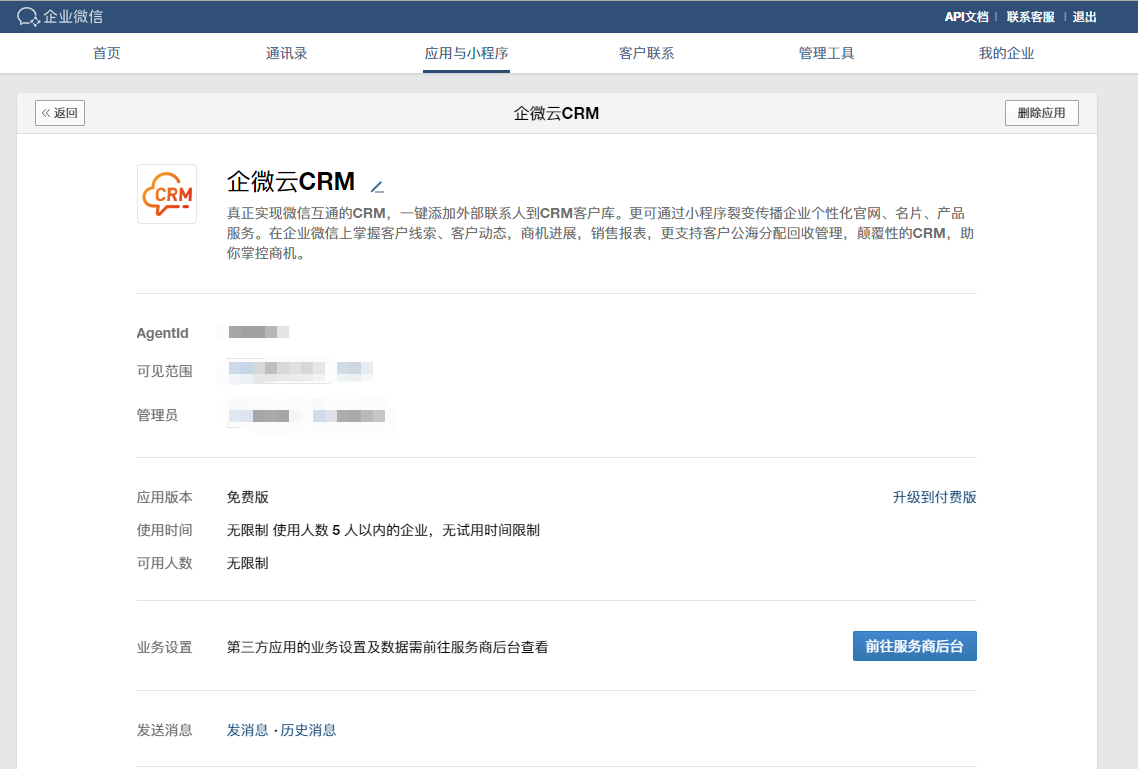Click the blurred 可见范围 value
This screenshot has height=769, width=1138.
[x=300, y=369]
